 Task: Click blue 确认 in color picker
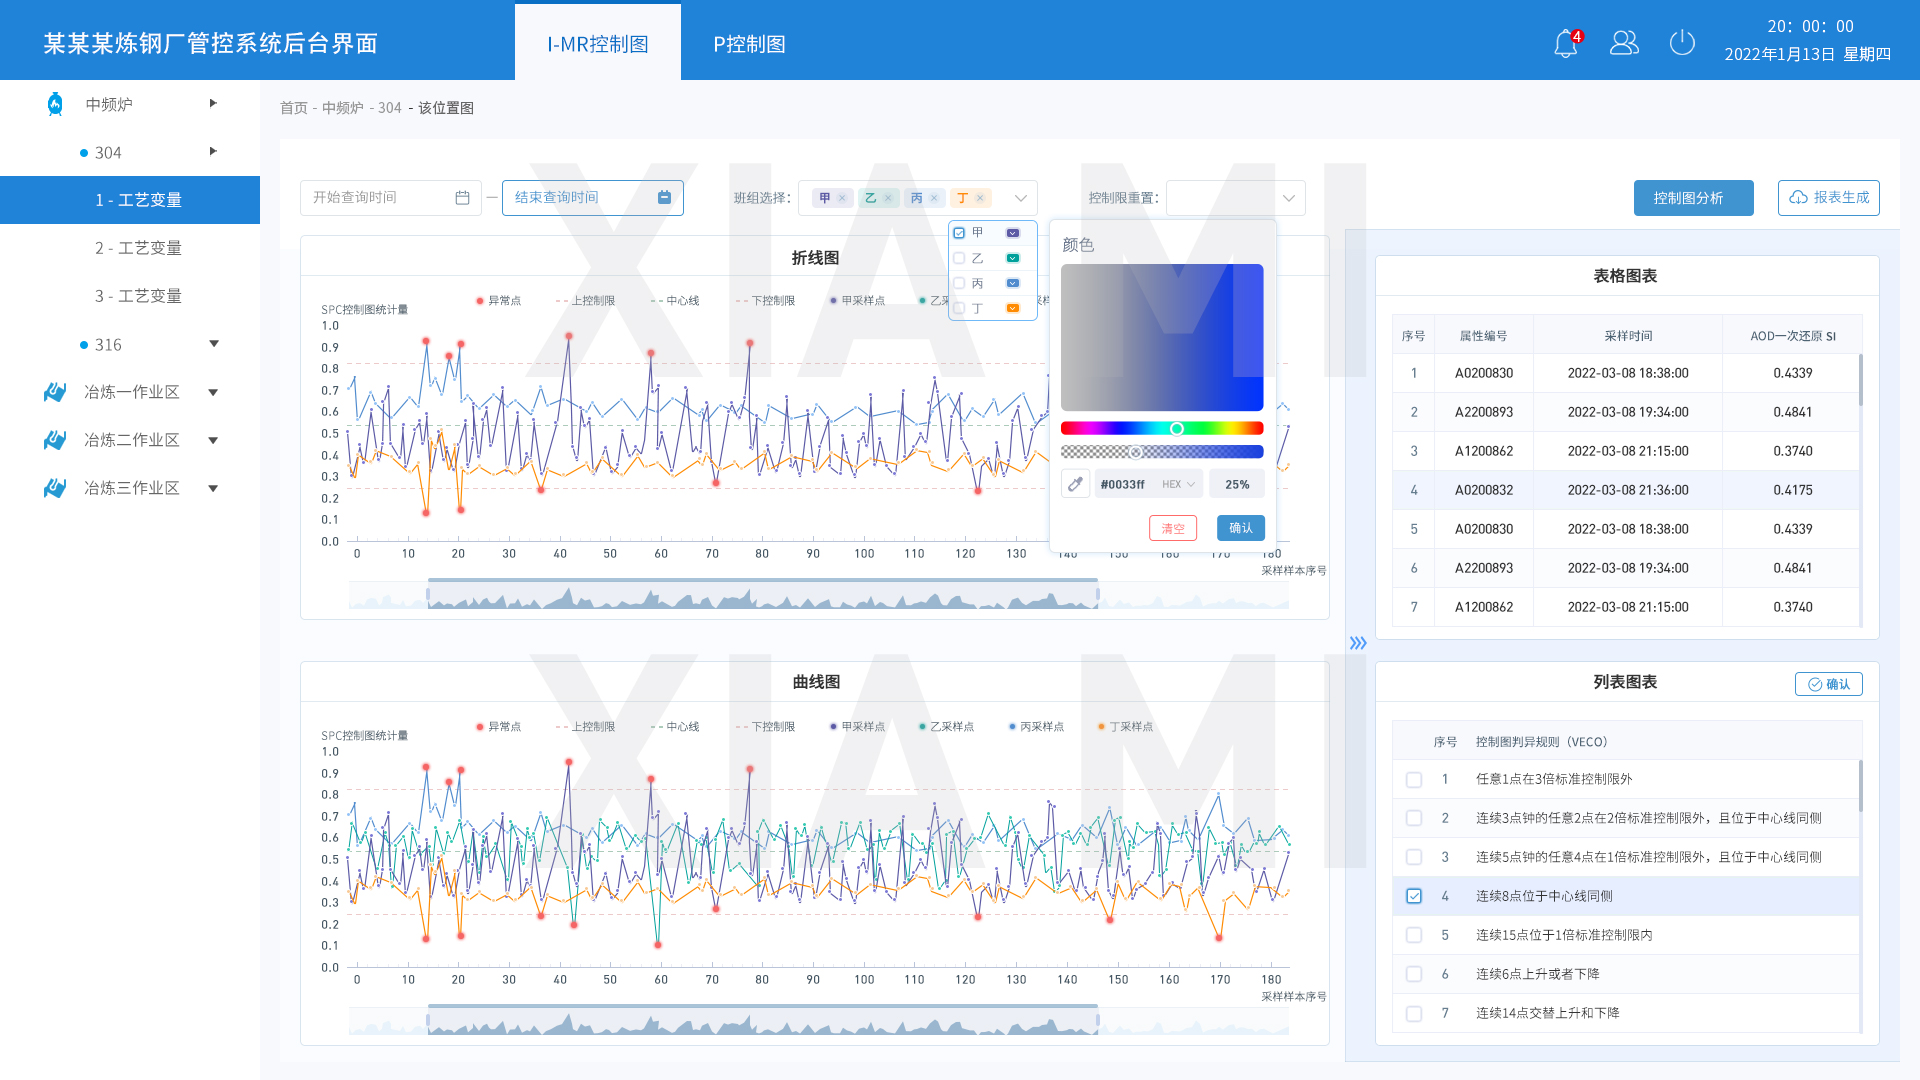(1241, 528)
